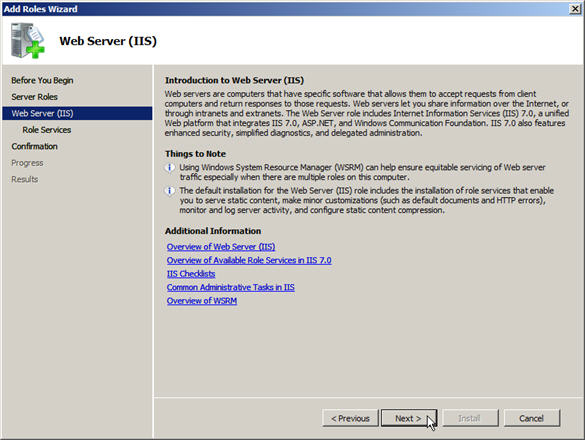Screen dimensions: 585x440
Task: Click the Install button
Action: point(470,418)
